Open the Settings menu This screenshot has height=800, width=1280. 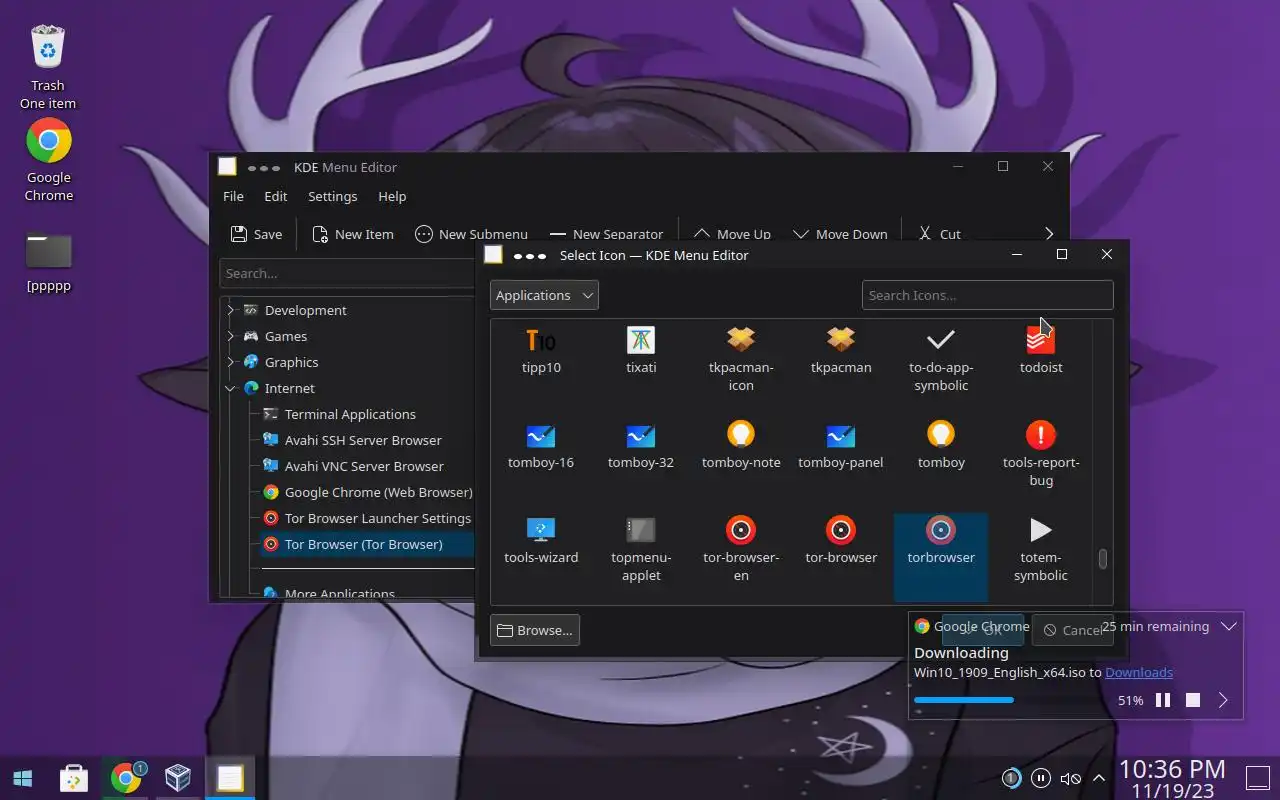click(x=332, y=196)
